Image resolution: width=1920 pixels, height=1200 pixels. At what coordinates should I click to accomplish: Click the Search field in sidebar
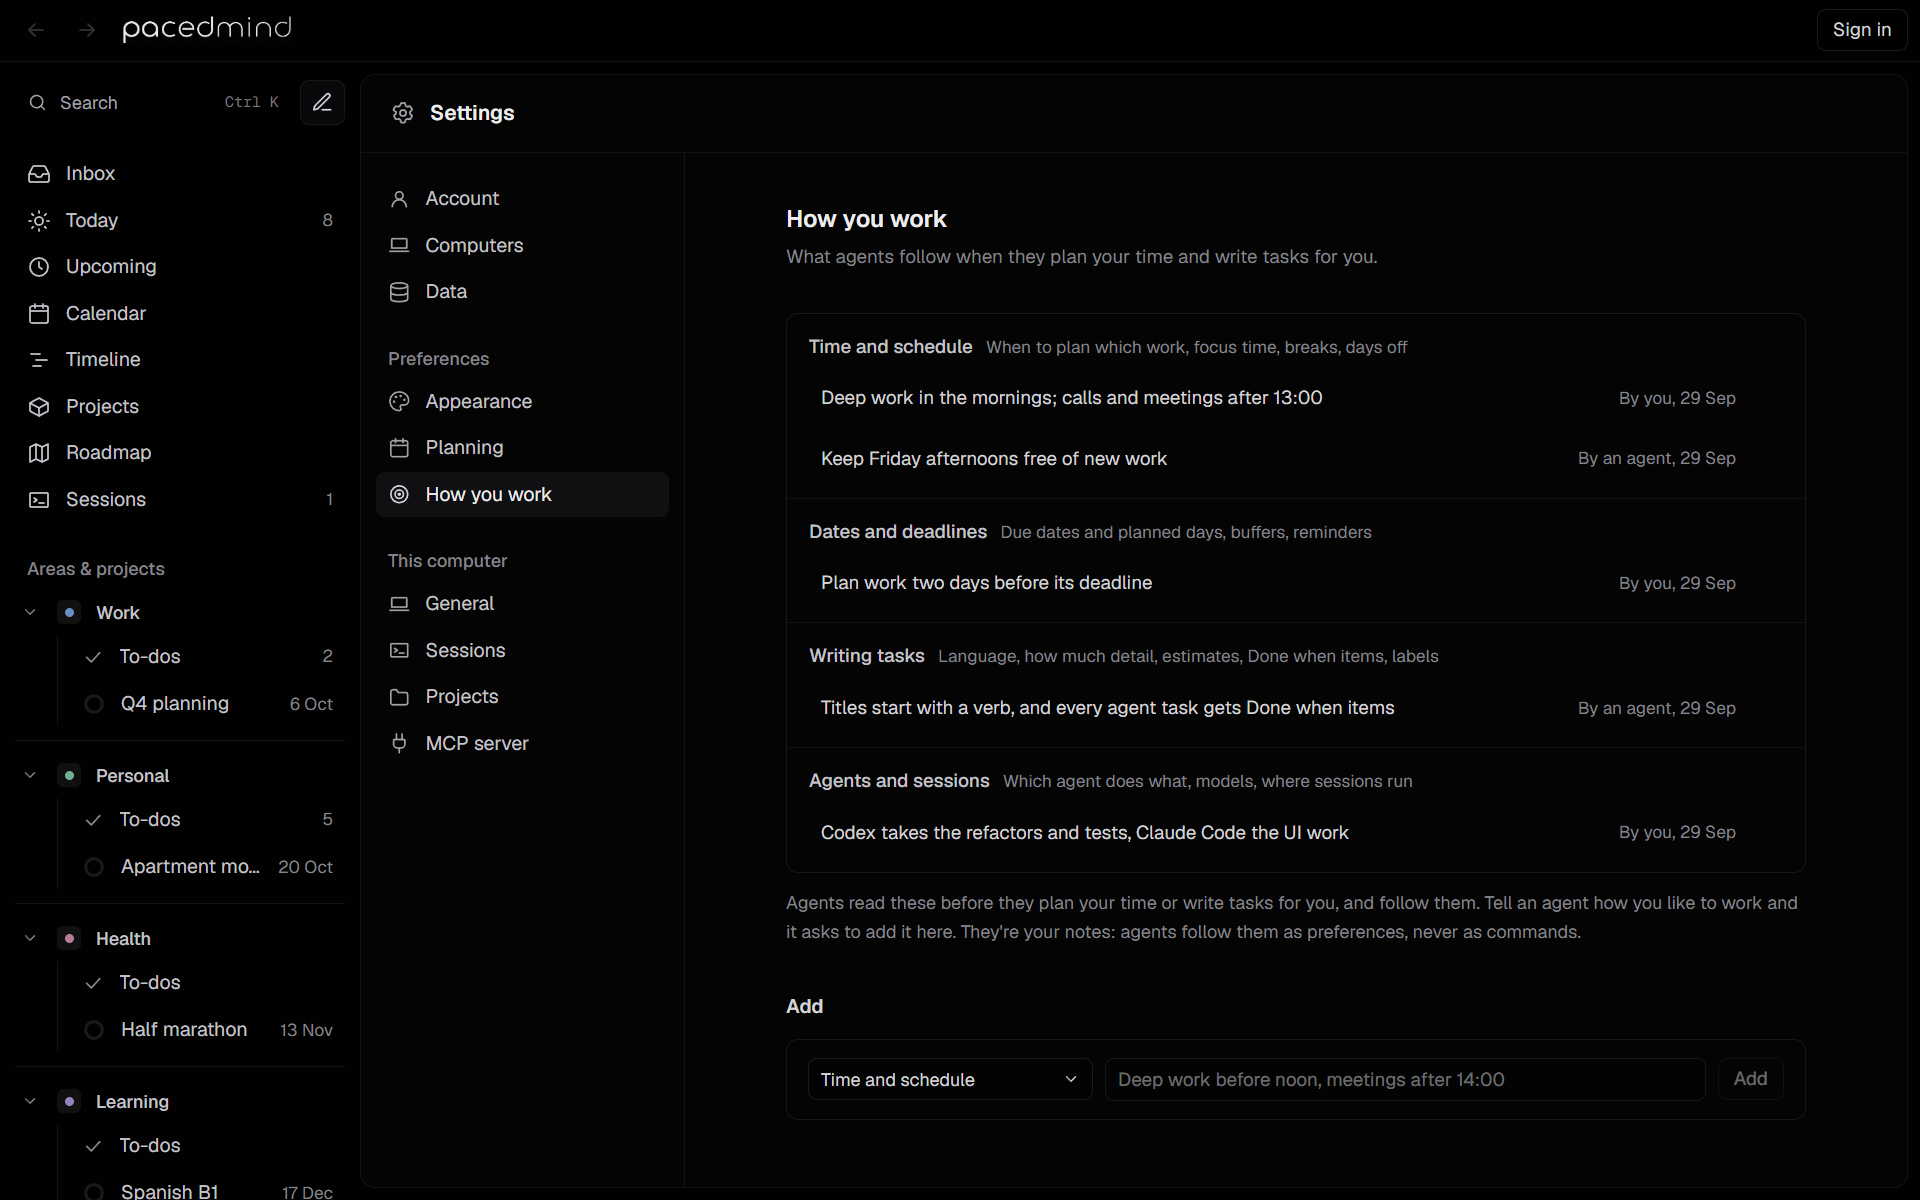pos(155,103)
